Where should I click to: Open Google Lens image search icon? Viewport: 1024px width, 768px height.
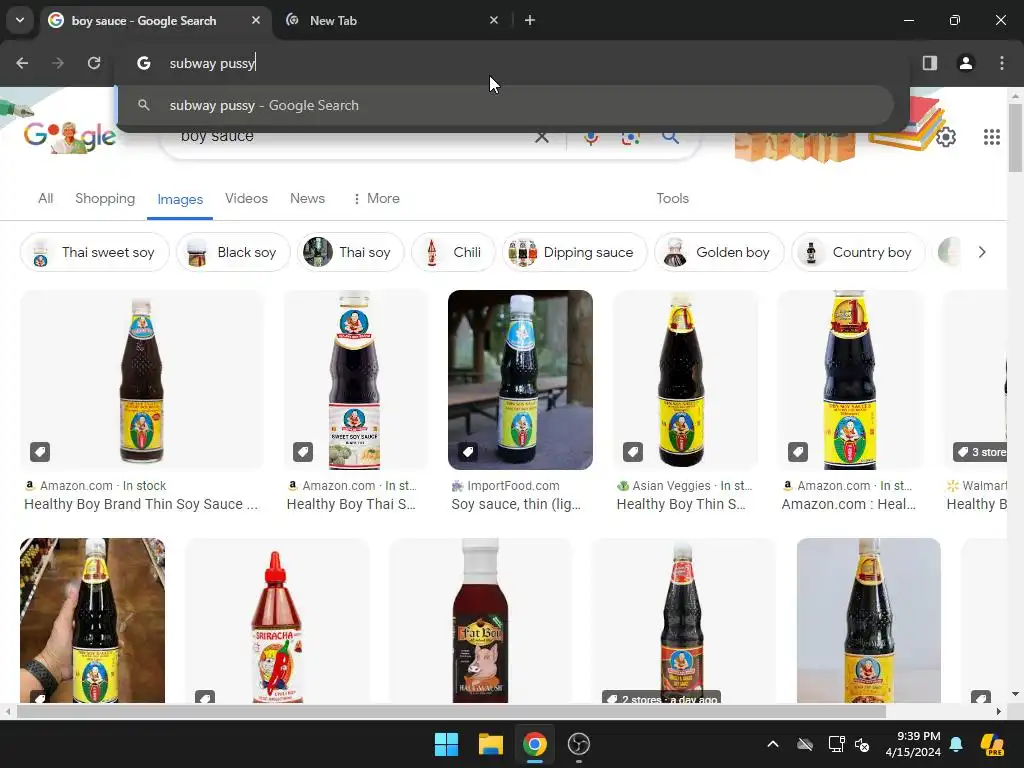[630, 138]
